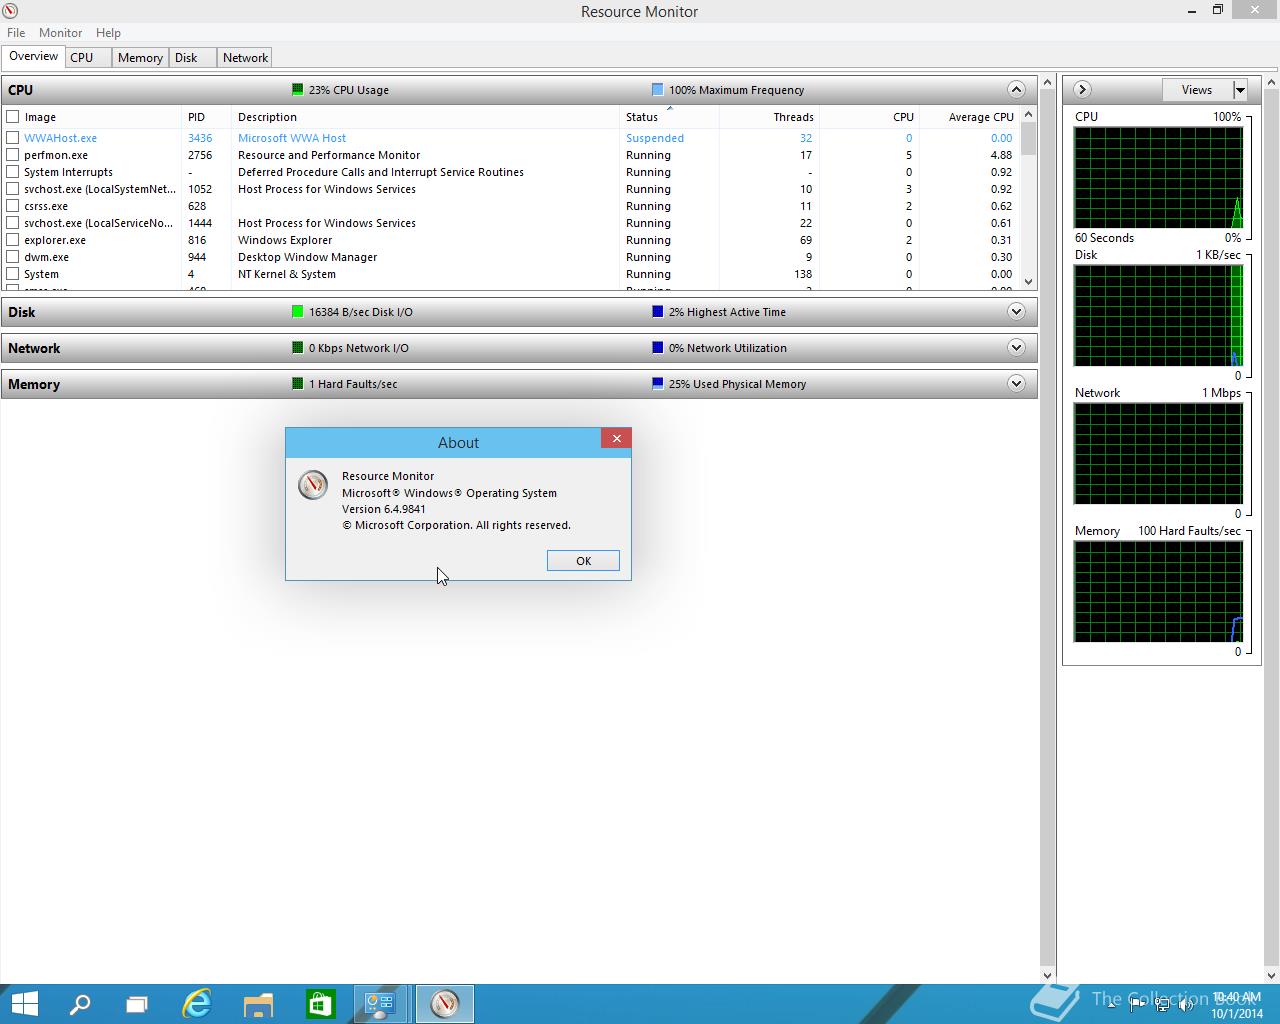
Task: Select the Desktop Window Manager description
Action: [307, 257]
